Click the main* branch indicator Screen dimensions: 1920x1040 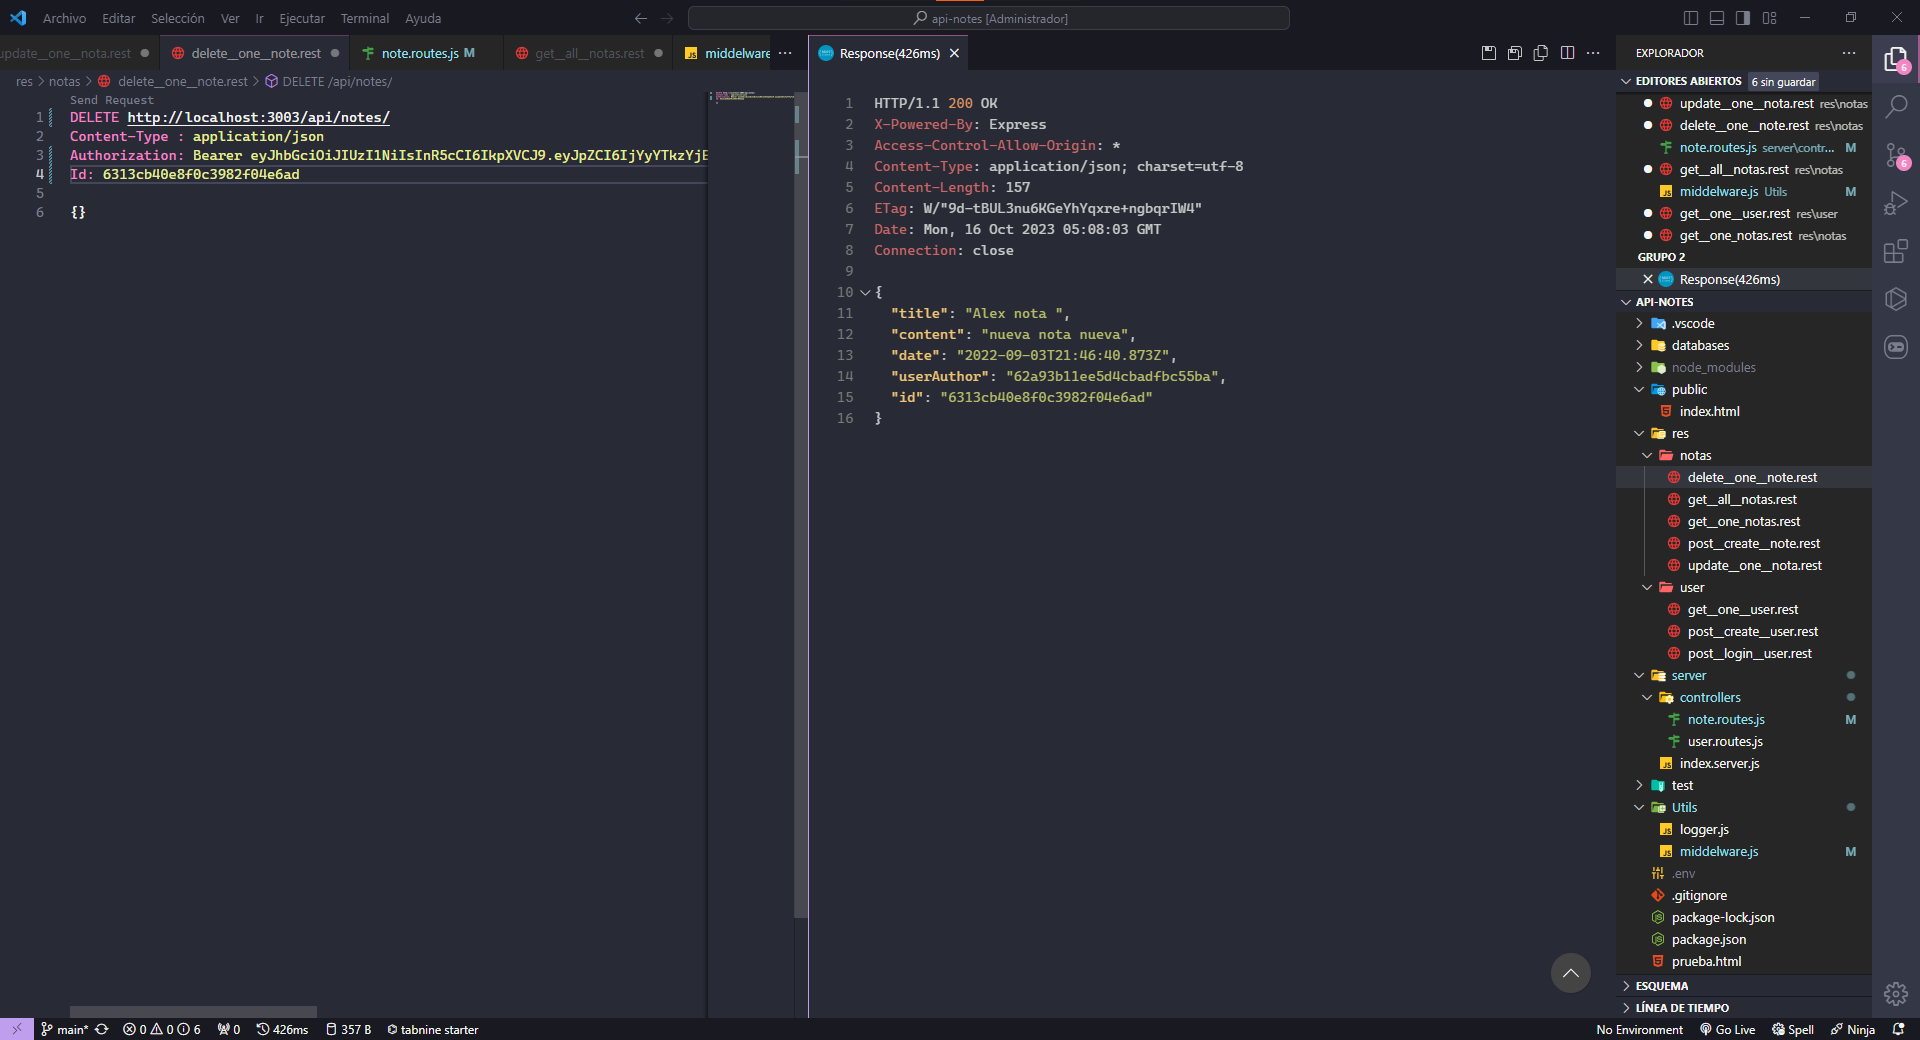point(64,1029)
